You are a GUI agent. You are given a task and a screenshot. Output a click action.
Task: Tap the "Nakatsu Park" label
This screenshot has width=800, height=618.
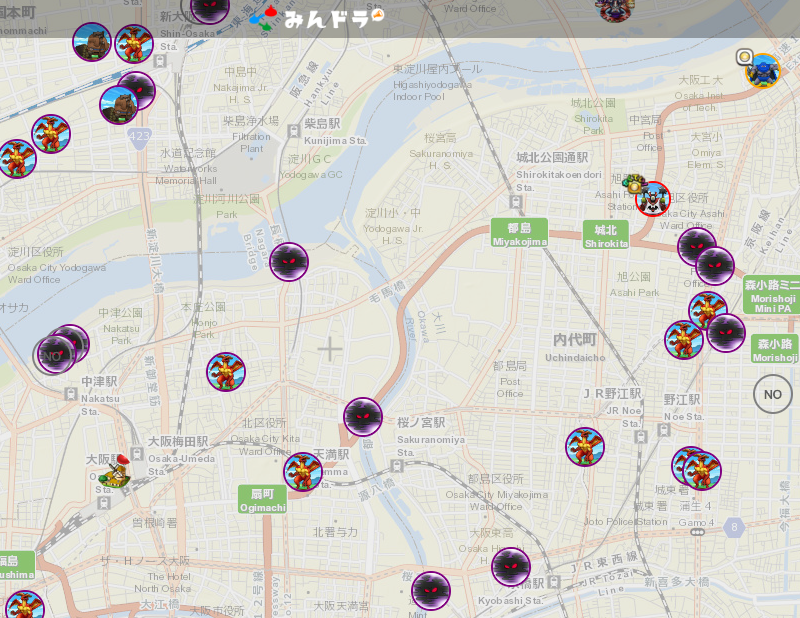point(121,334)
